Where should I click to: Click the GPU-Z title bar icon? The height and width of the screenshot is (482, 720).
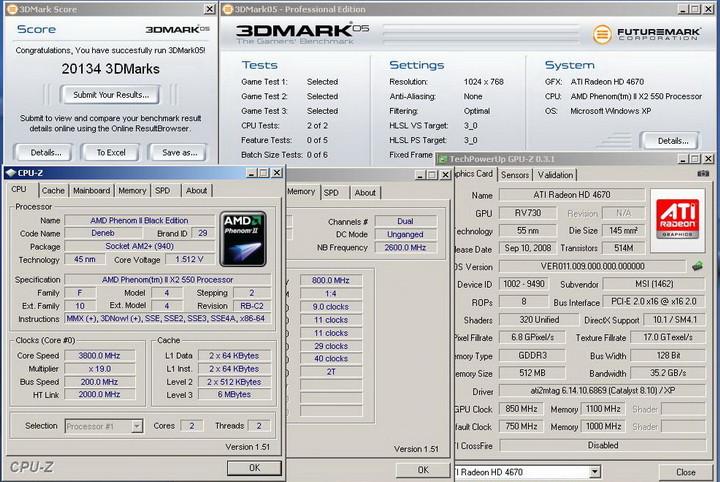(x=443, y=159)
